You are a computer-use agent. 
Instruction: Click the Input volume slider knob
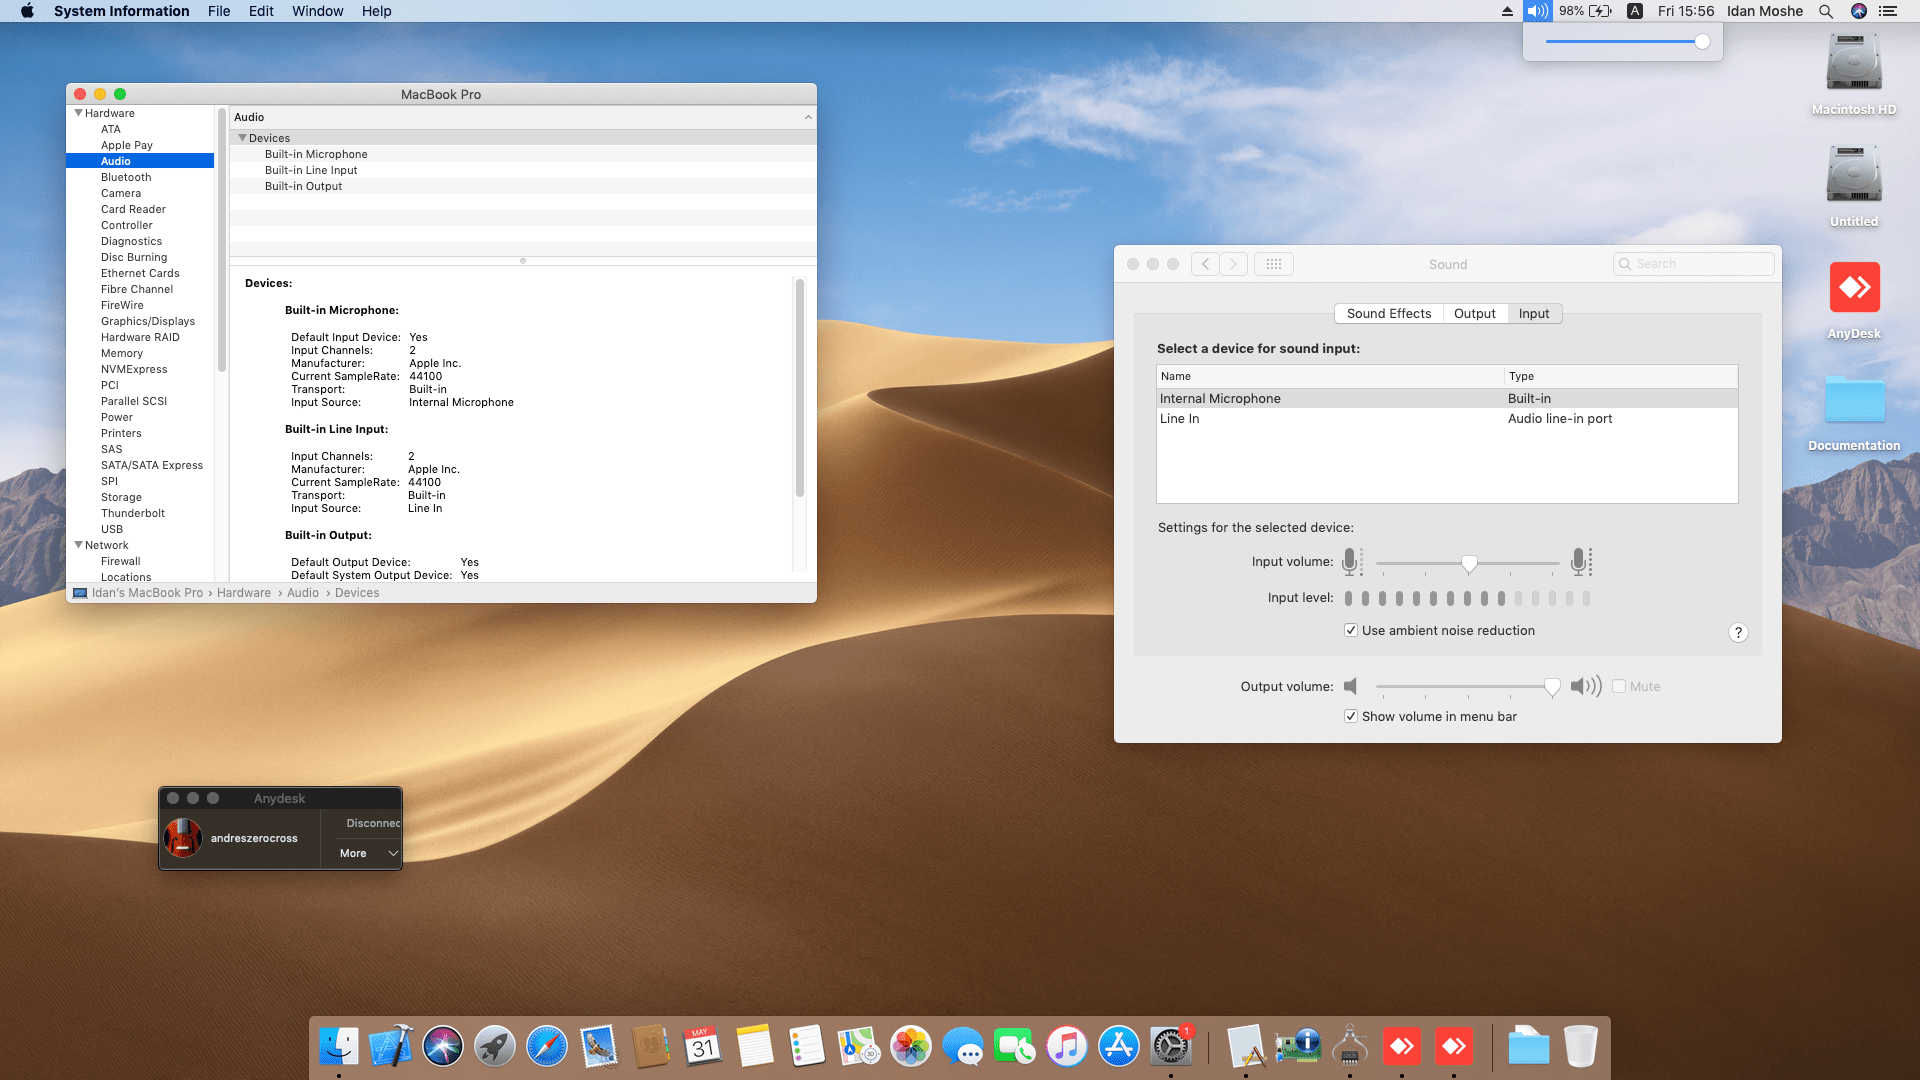1469,564
